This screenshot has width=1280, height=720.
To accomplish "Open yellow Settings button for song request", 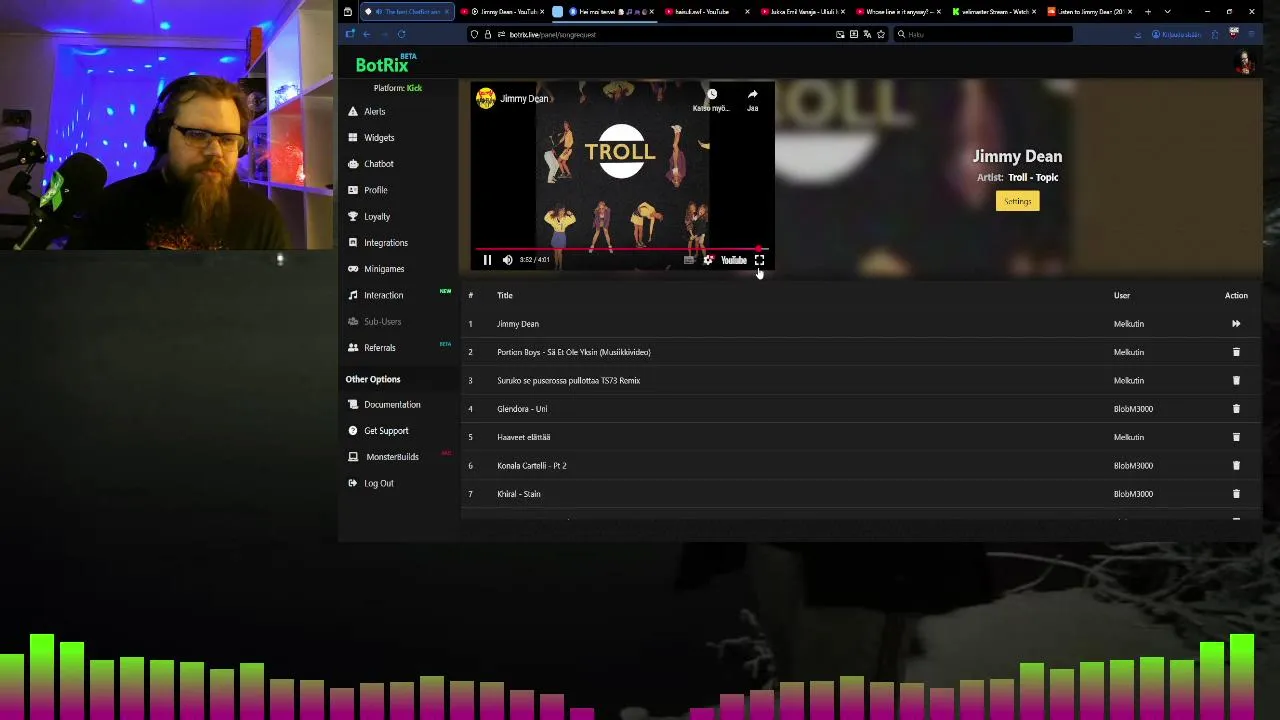I will [1017, 201].
